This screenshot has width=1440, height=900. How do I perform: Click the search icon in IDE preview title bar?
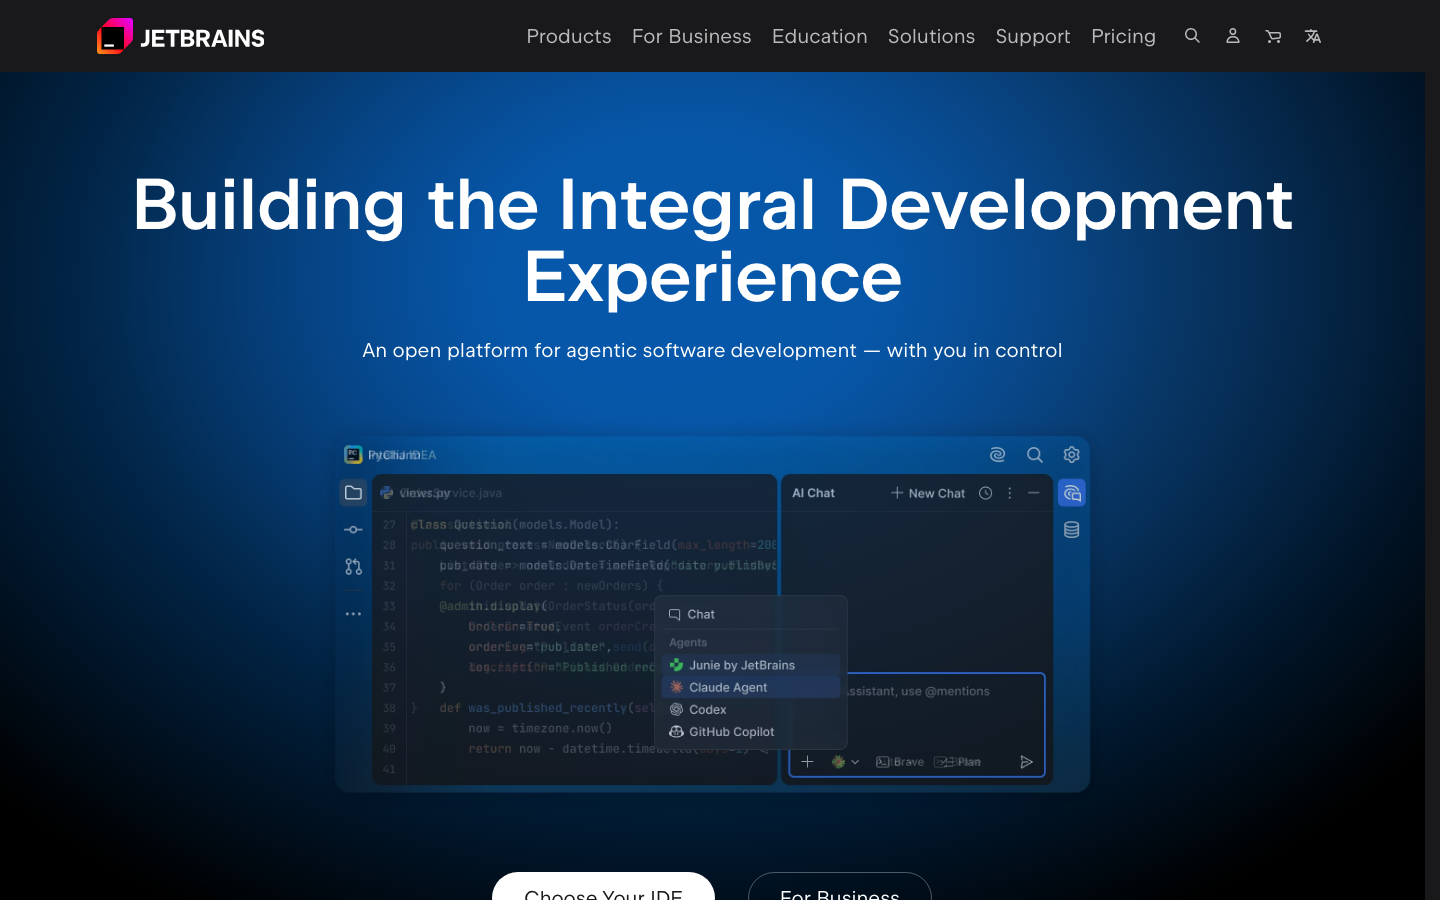(x=1035, y=455)
